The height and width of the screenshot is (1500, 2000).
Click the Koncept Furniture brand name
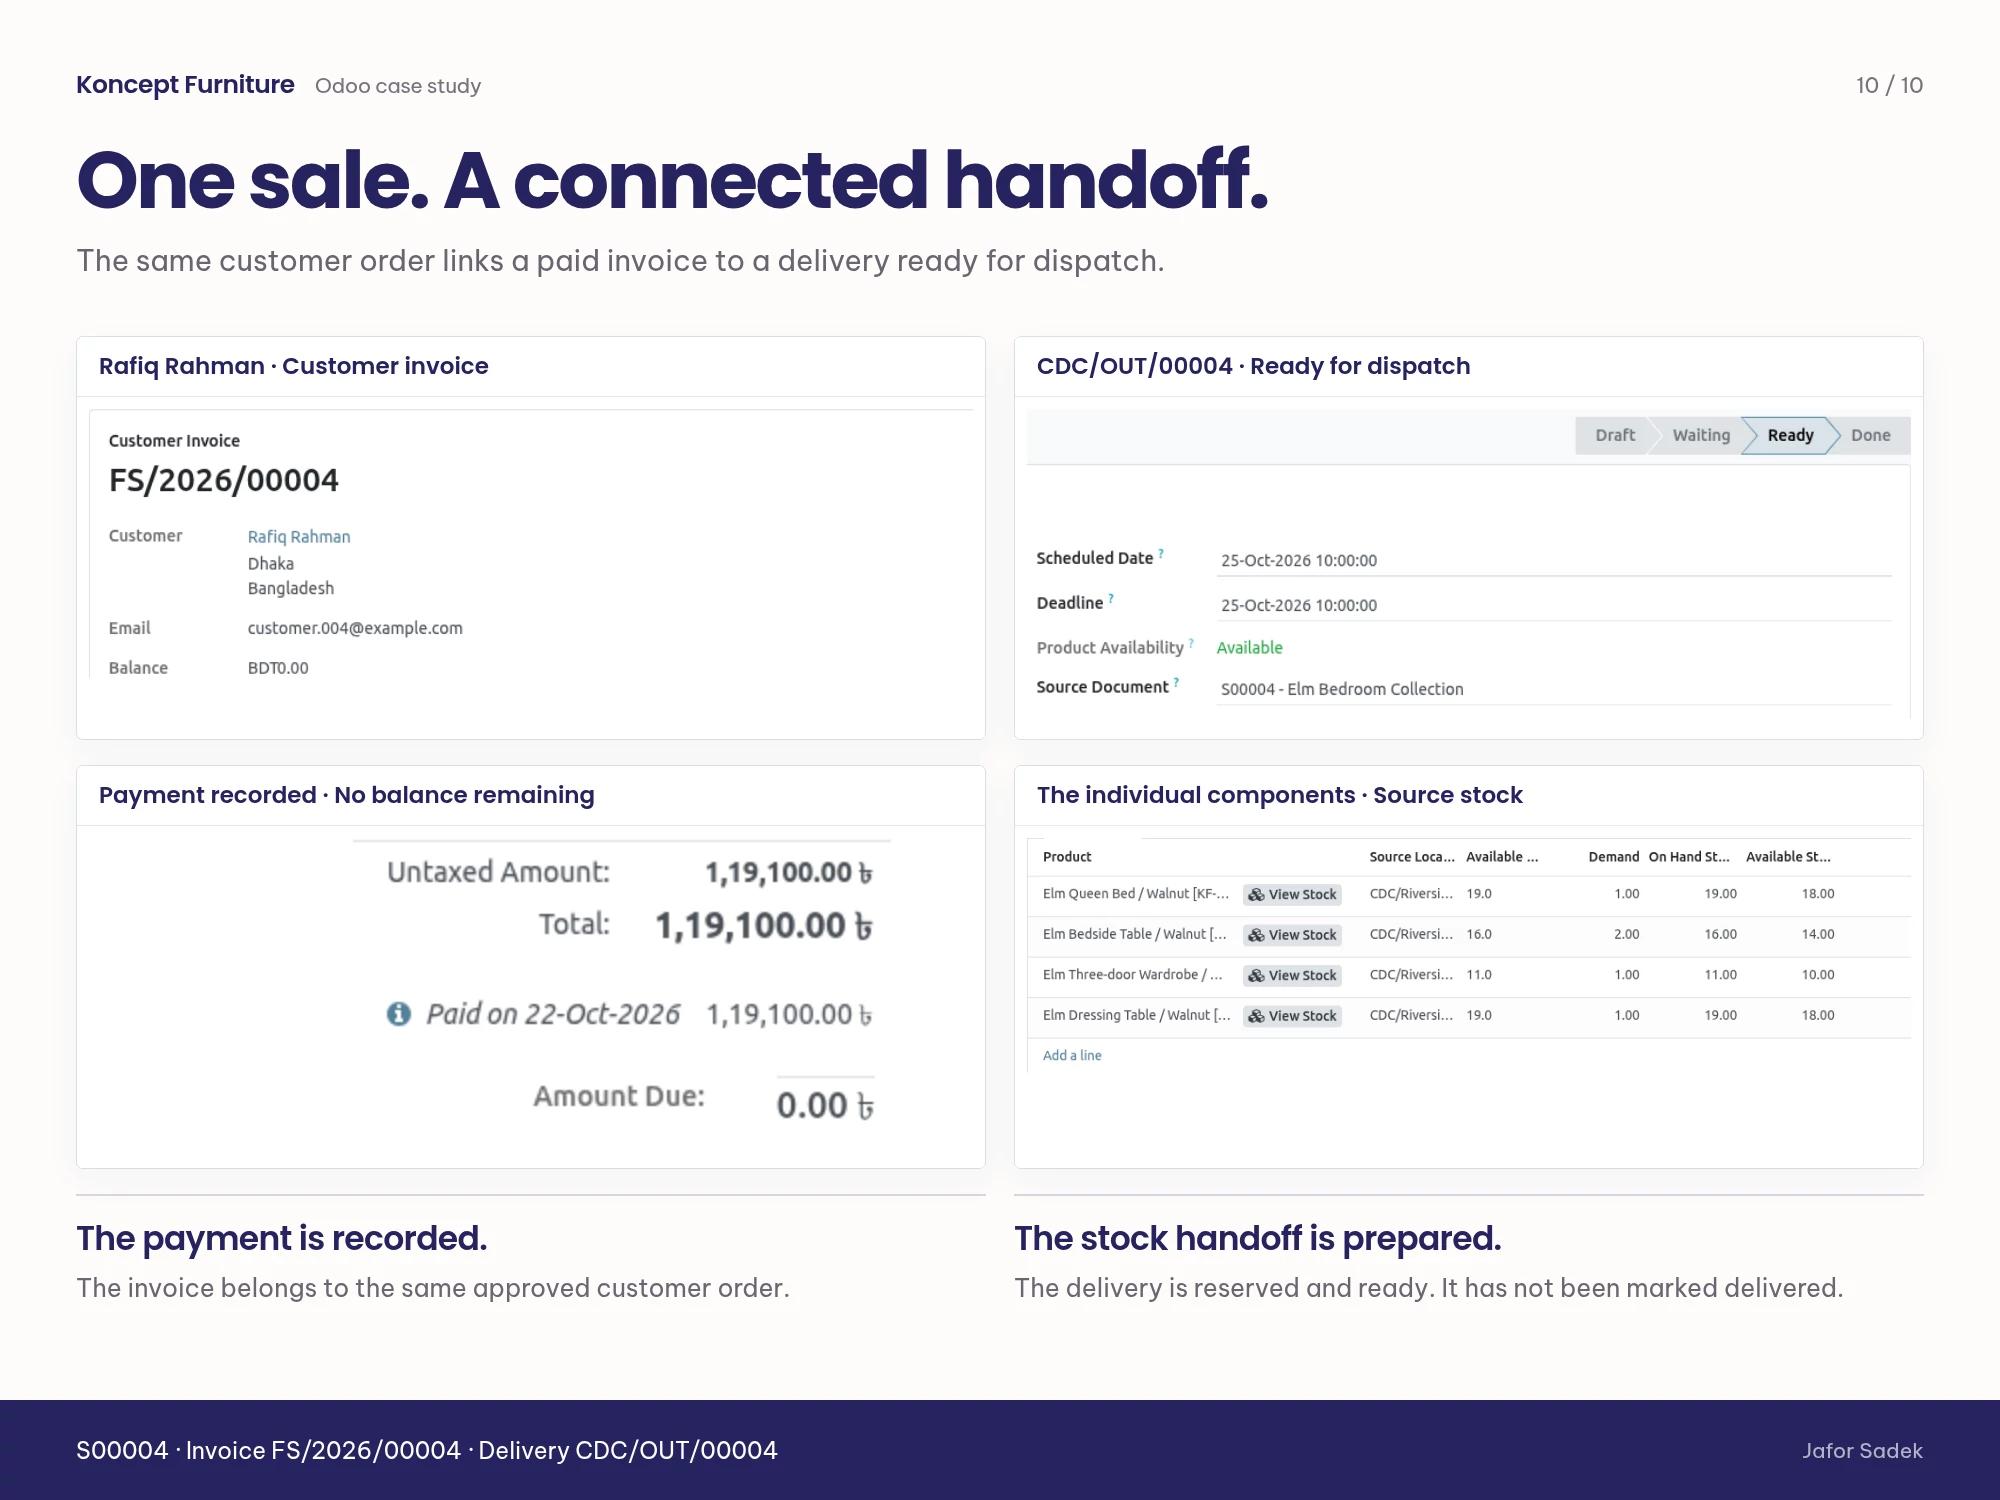(x=185, y=85)
